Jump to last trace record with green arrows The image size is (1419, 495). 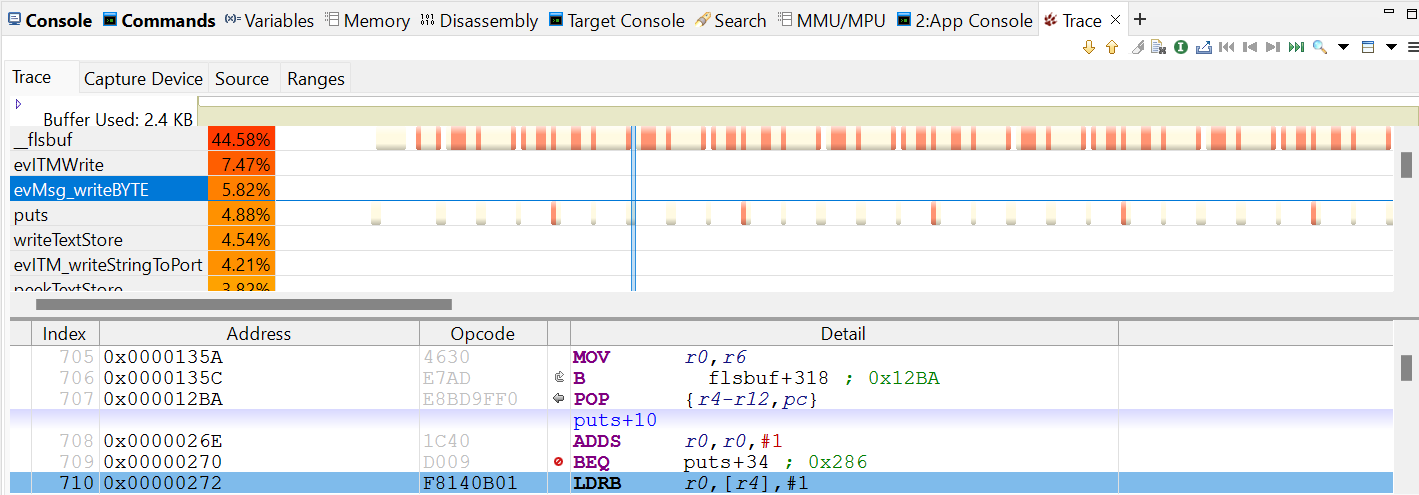[x=1296, y=47]
